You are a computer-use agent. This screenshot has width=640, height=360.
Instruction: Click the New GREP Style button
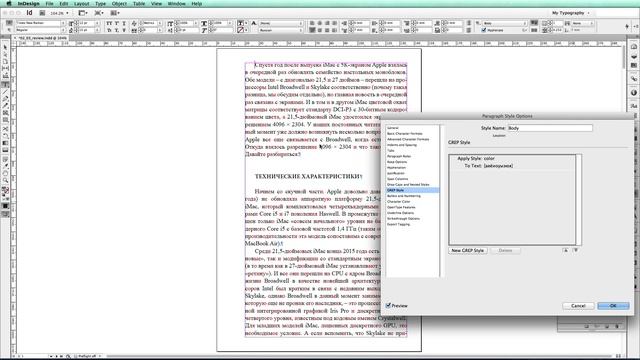pyautogui.click(x=467, y=251)
